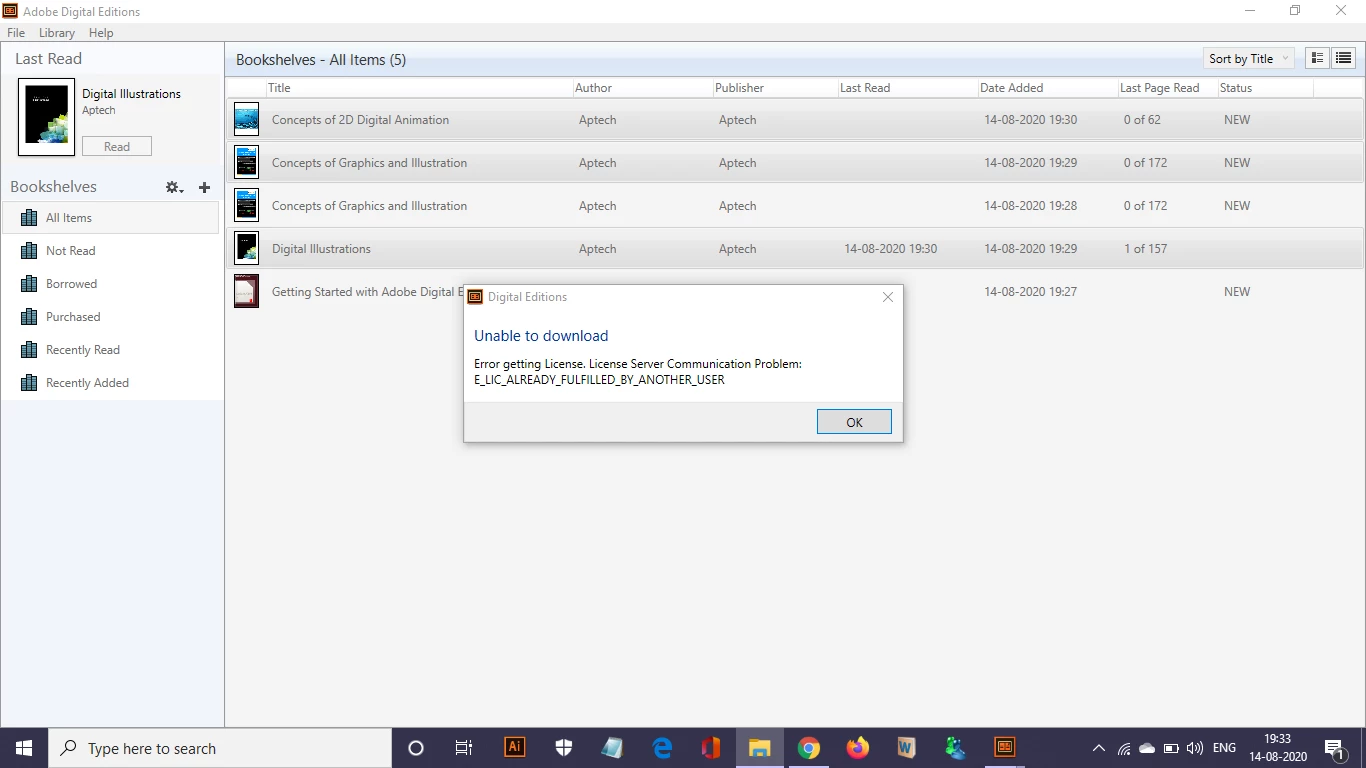1366x768 pixels.
Task: Select the Purchased bookshelf
Action: (x=111, y=317)
